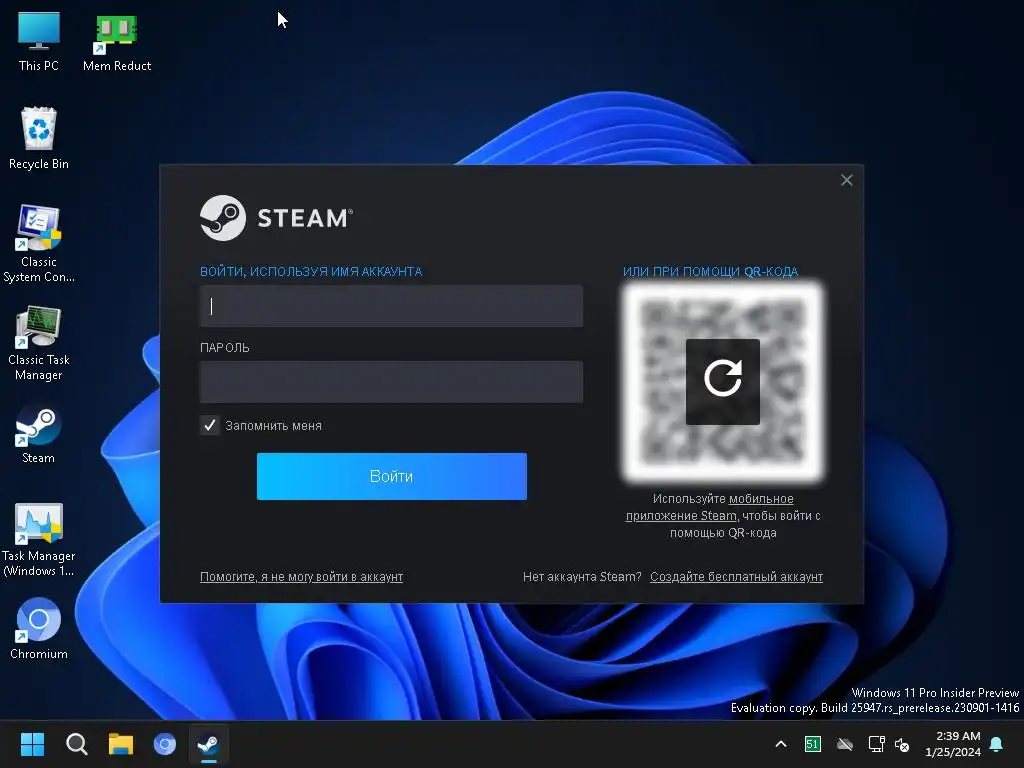Click the green 51 tray icon
The height and width of the screenshot is (768, 1024).
click(x=812, y=744)
